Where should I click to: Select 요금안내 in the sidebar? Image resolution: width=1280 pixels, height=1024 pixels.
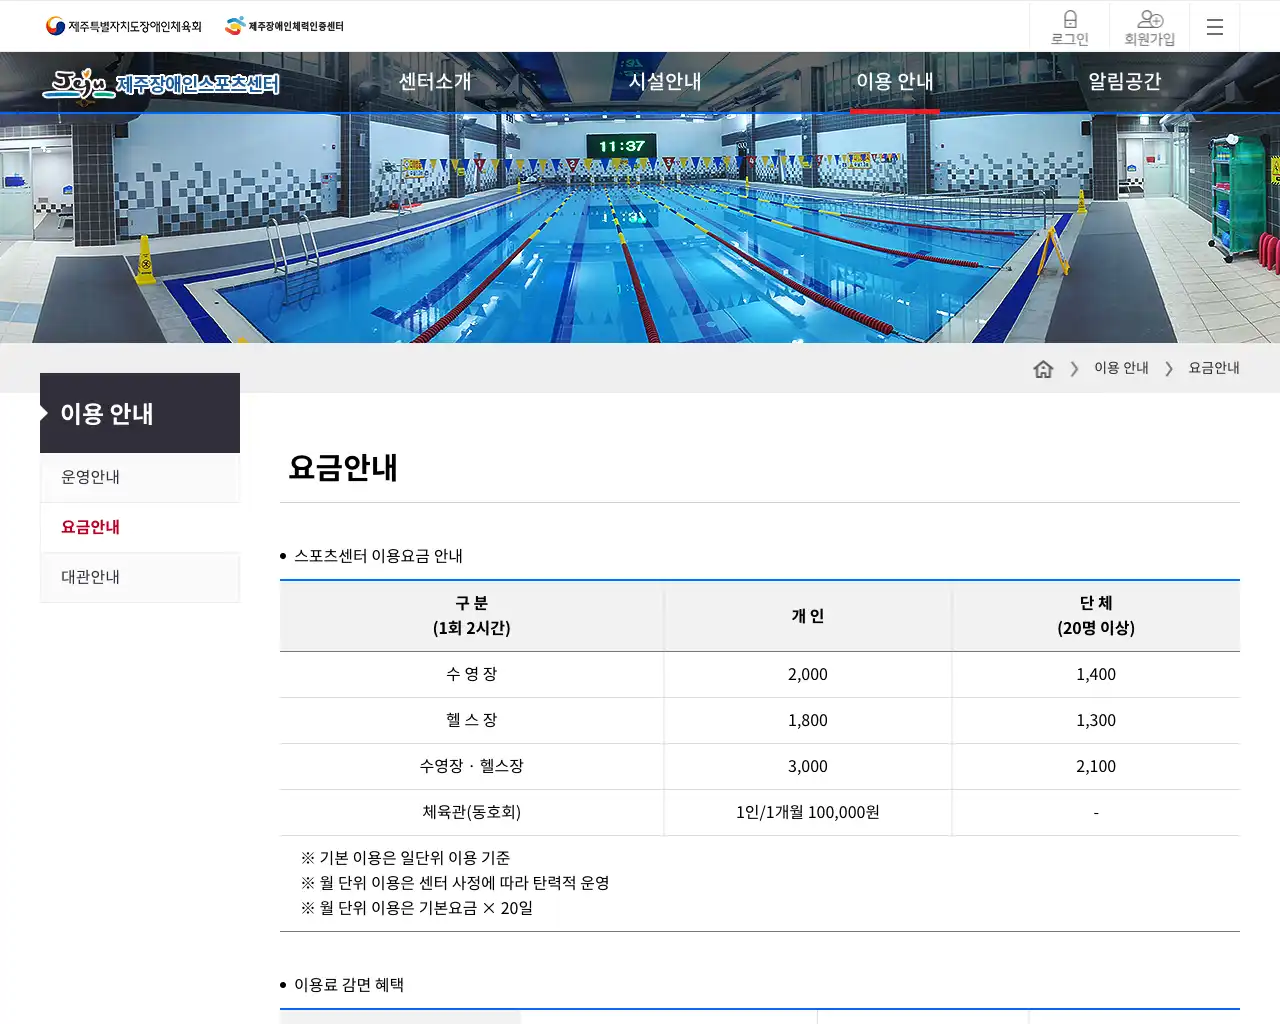(x=140, y=527)
